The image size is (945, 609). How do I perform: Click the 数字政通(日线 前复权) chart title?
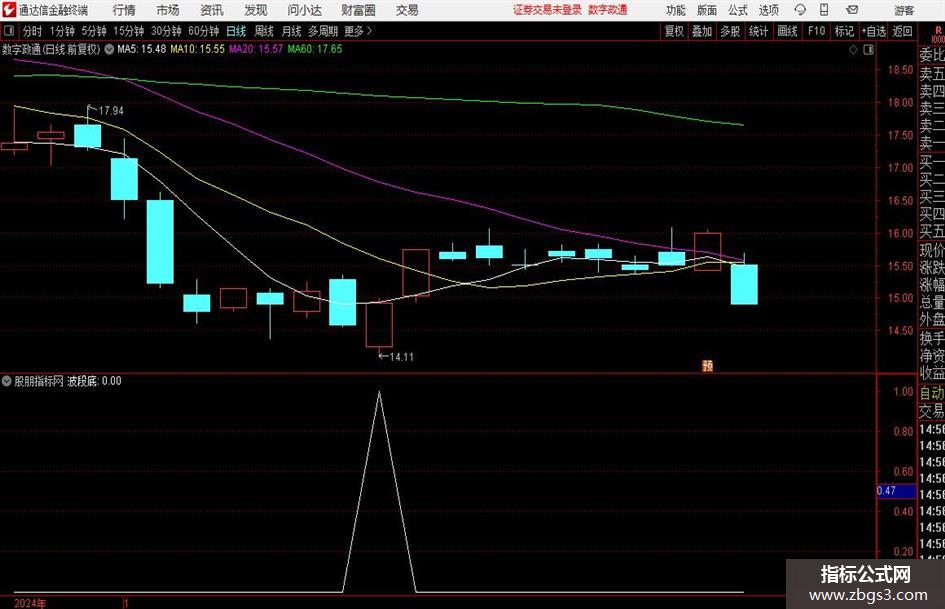click(x=51, y=49)
